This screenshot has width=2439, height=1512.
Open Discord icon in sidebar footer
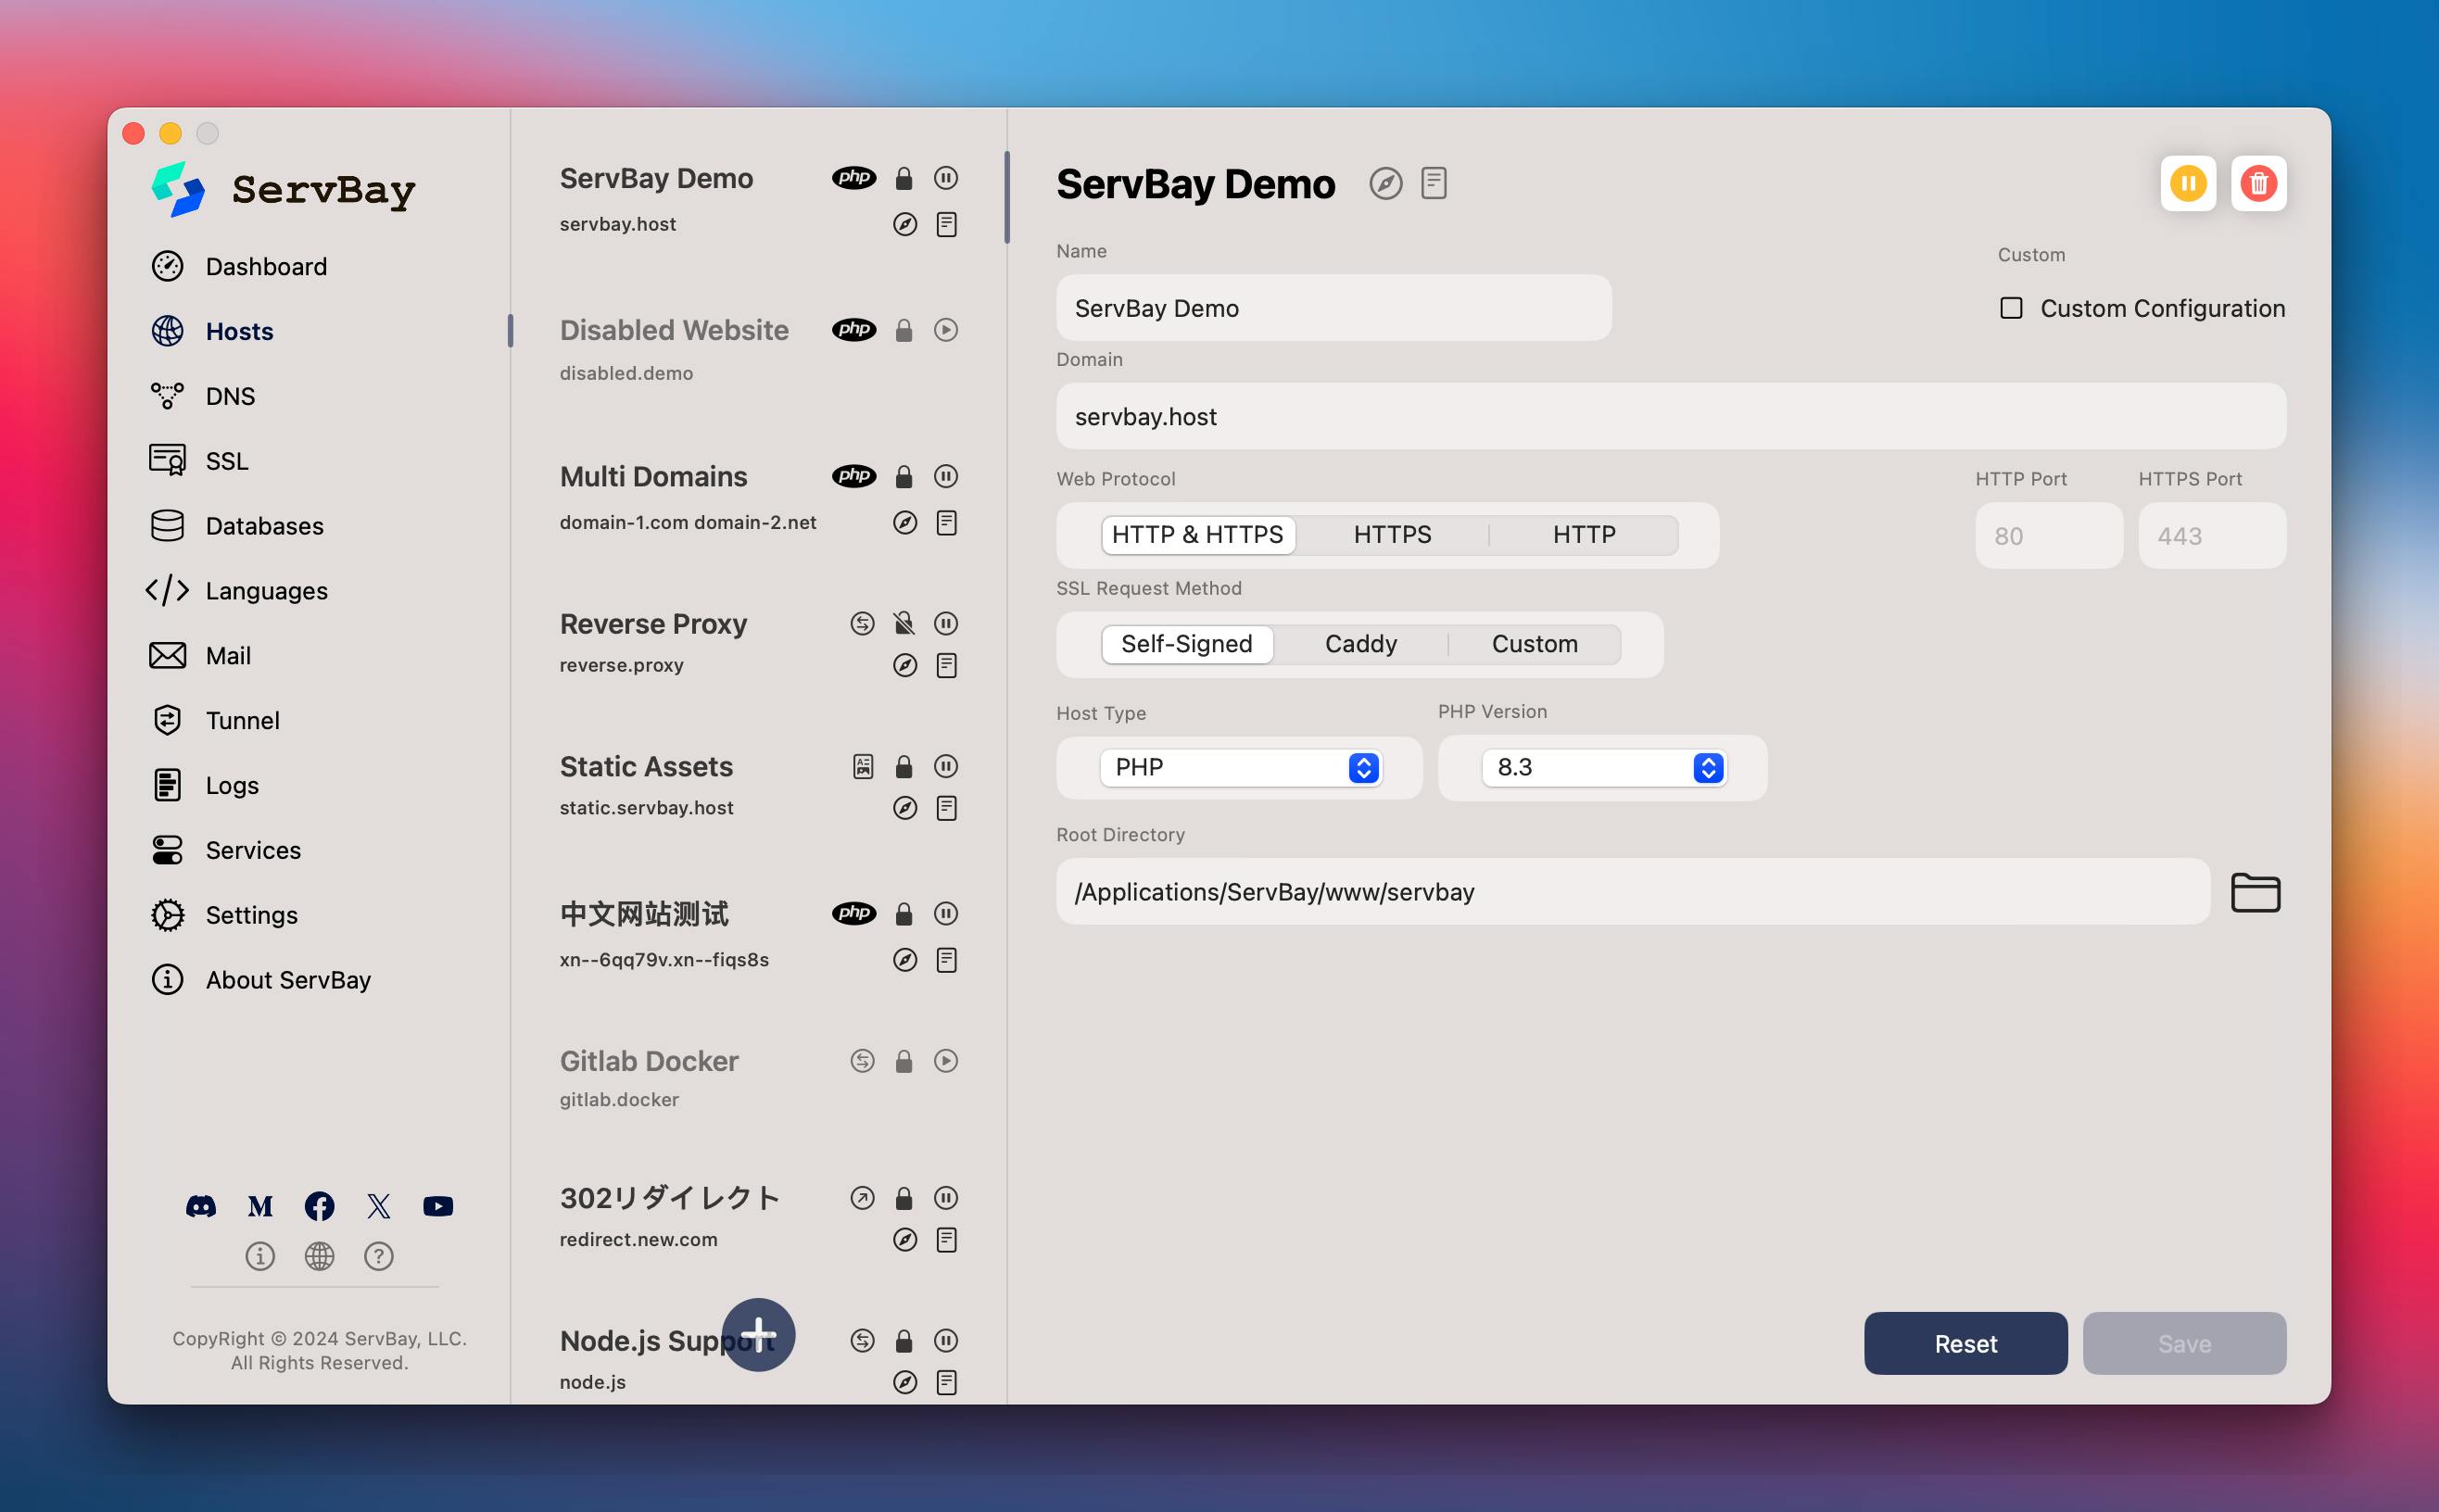coord(201,1206)
